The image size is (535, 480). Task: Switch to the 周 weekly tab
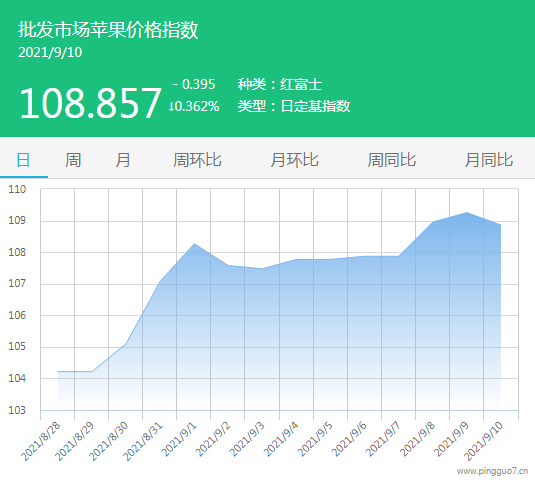click(x=73, y=160)
